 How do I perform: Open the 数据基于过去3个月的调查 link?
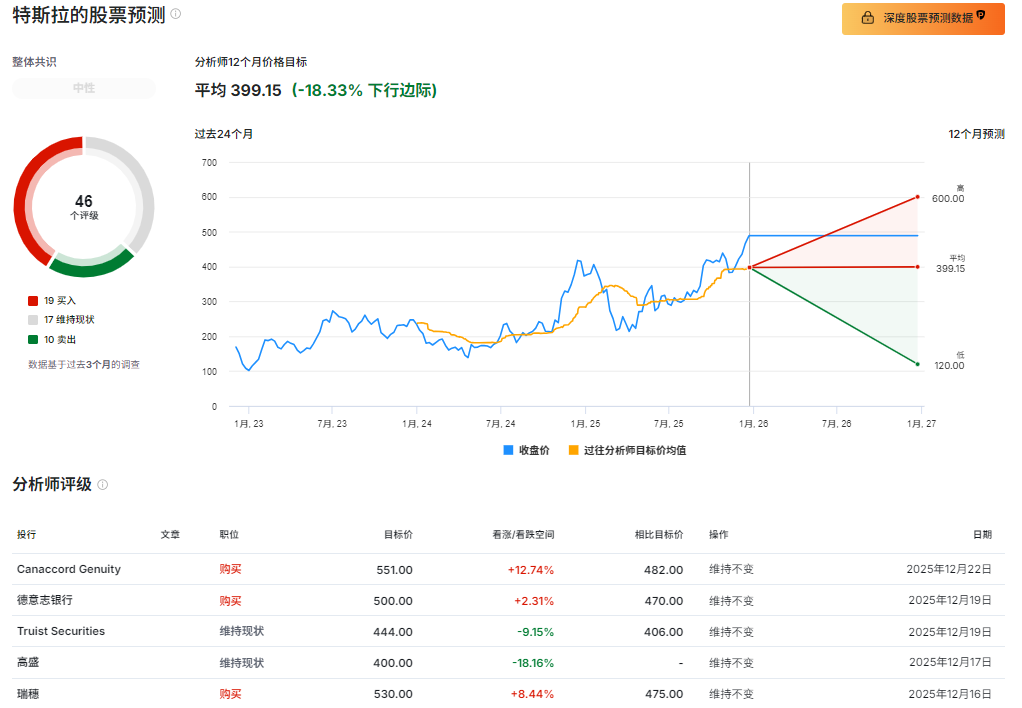point(83,364)
